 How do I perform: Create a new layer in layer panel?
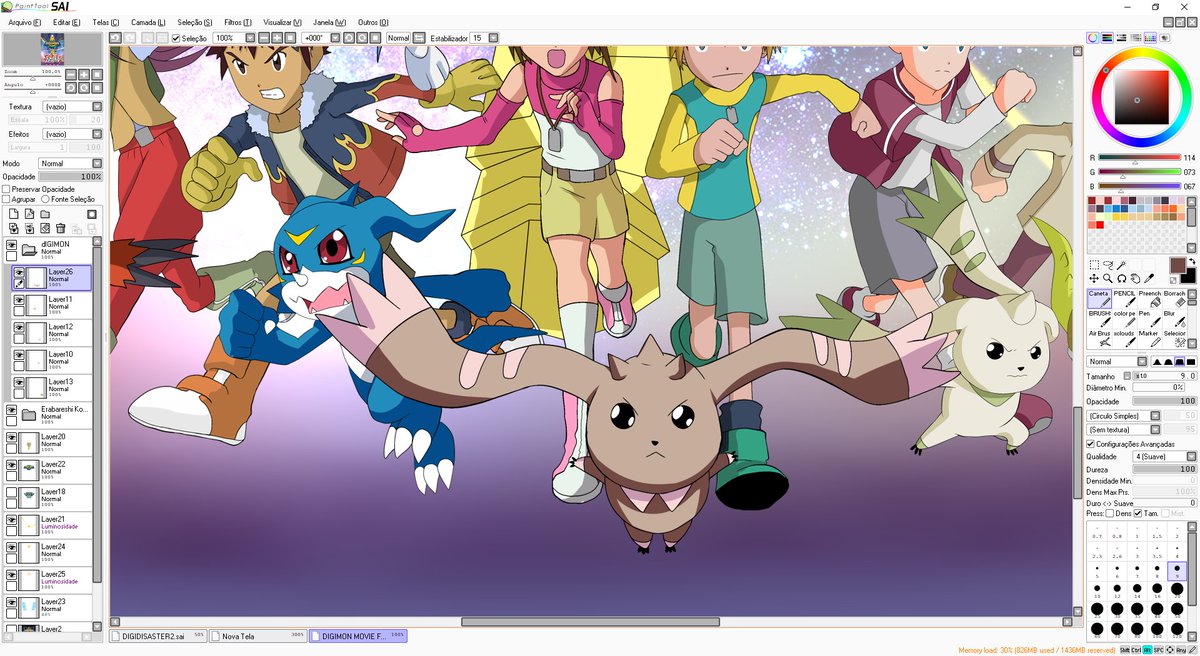pos(13,214)
